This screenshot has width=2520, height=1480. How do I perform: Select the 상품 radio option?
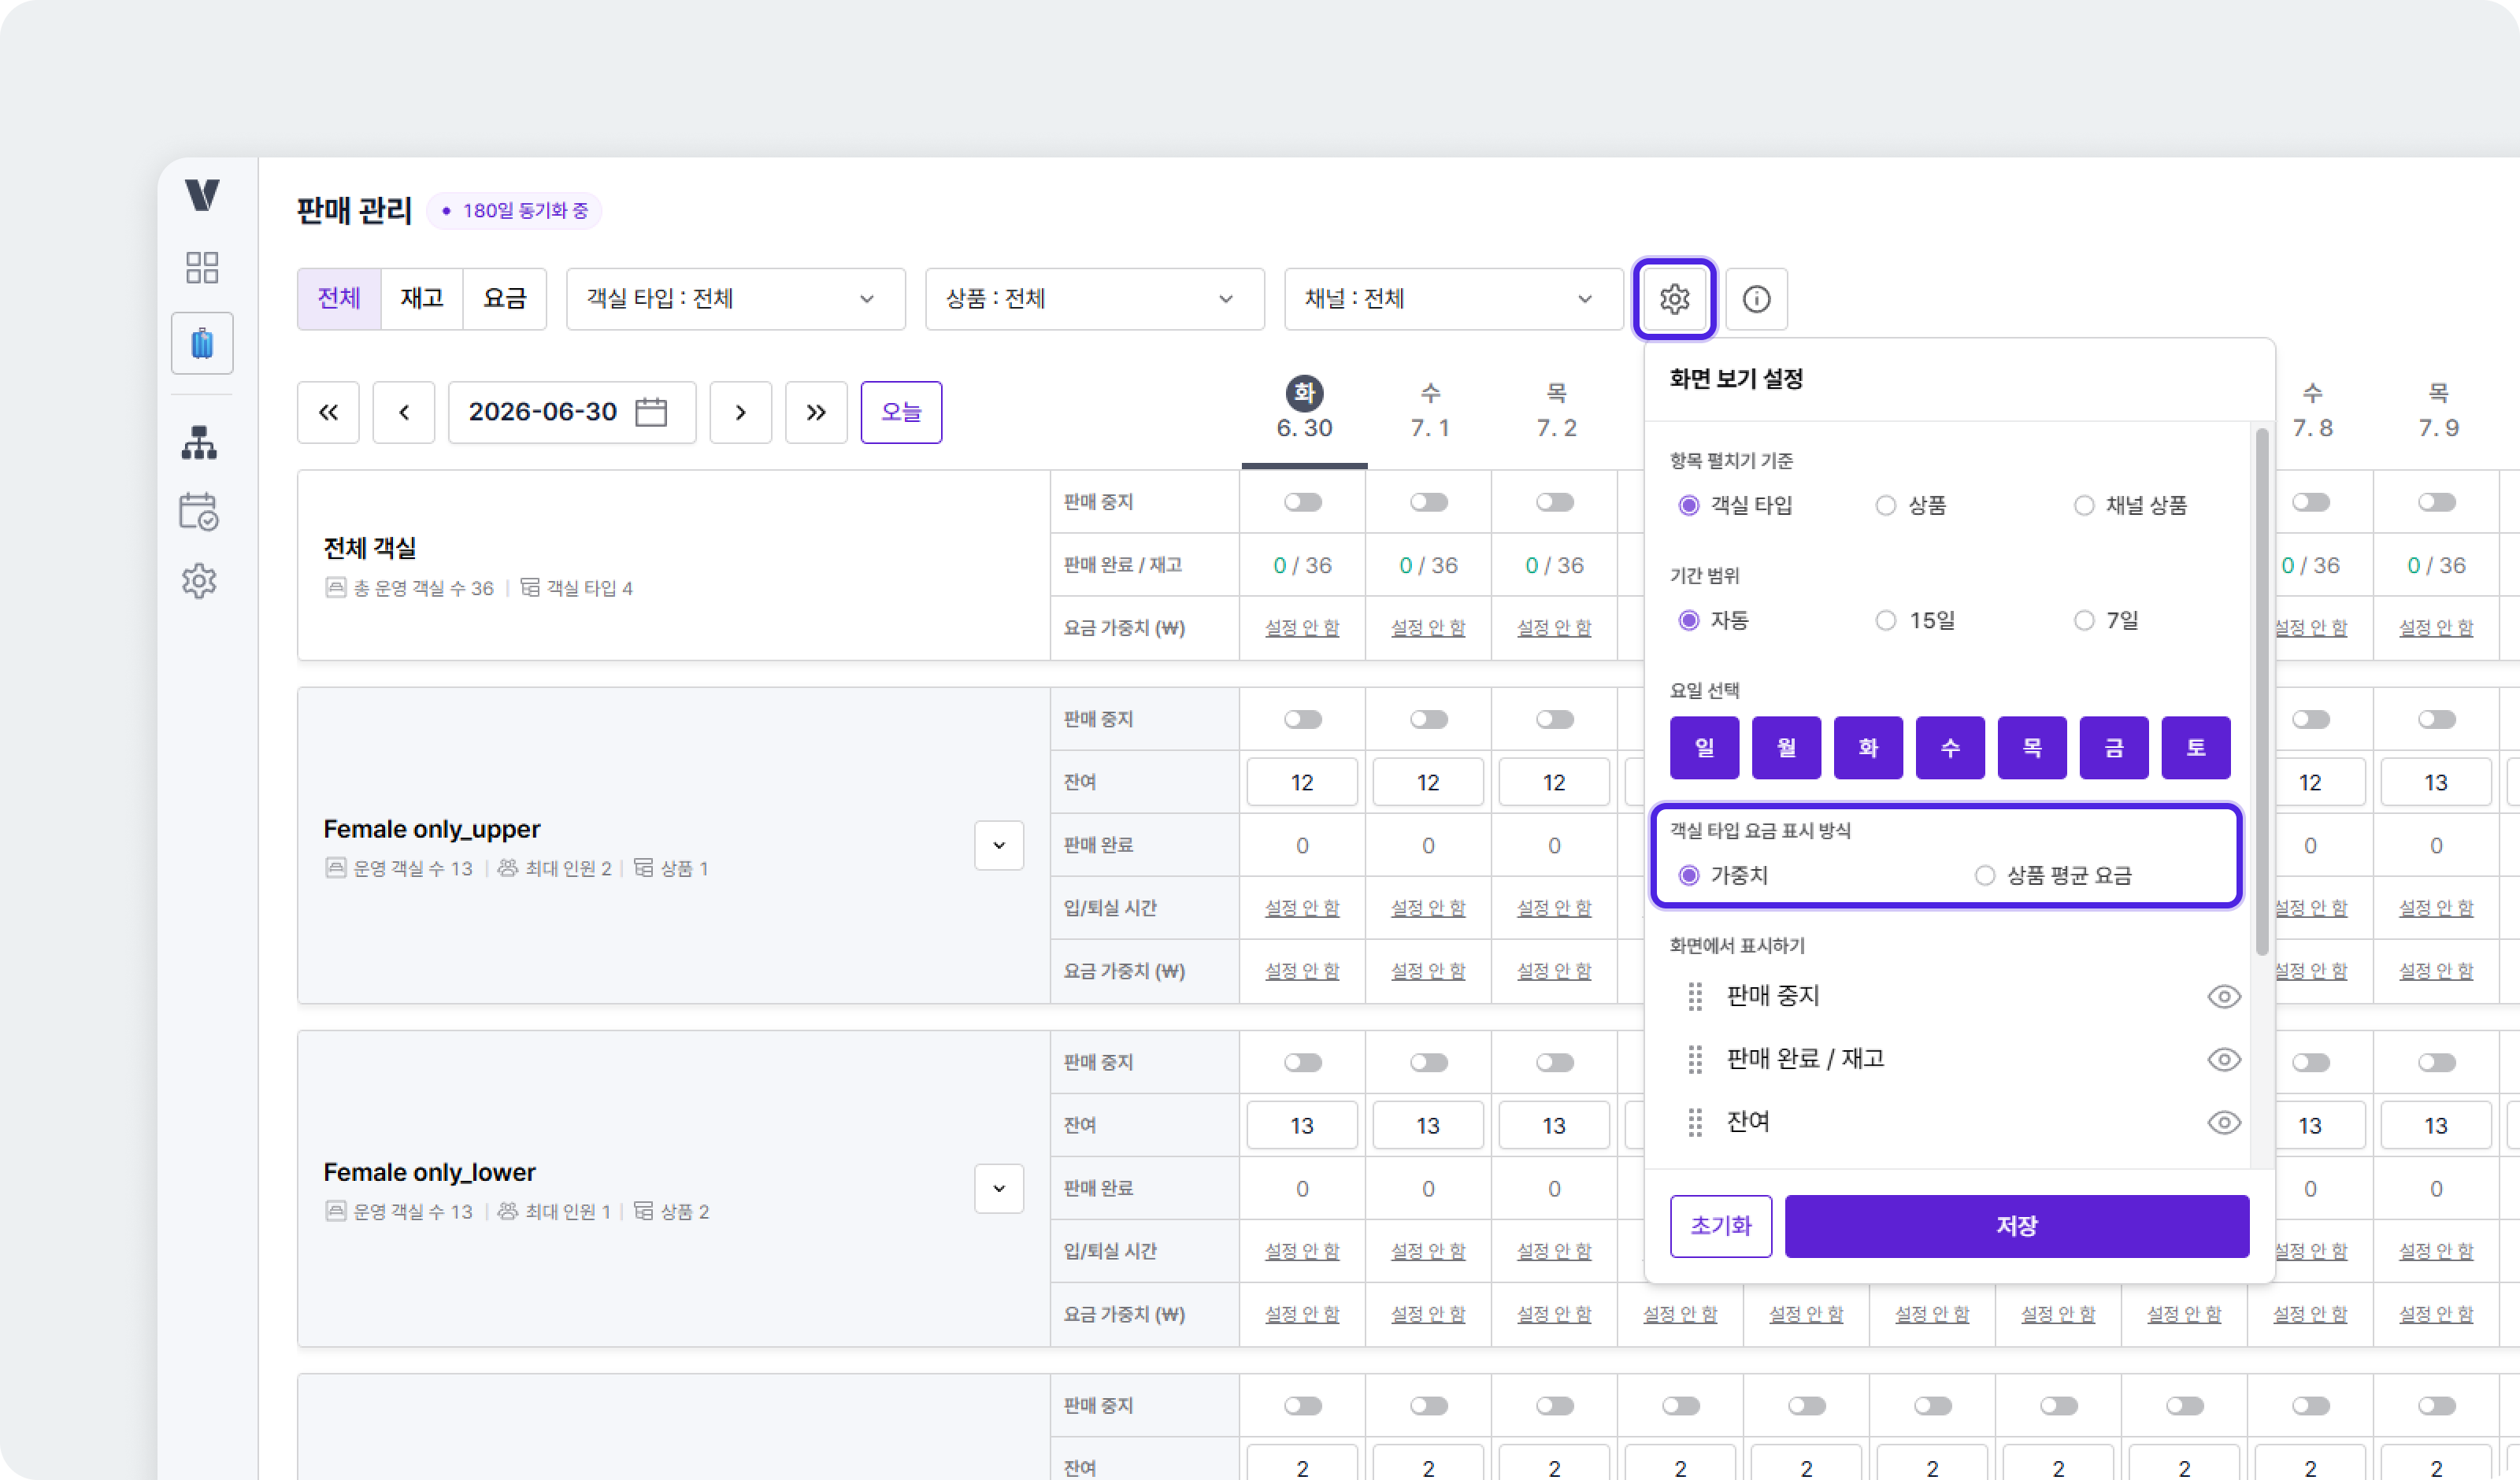click(x=1886, y=505)
